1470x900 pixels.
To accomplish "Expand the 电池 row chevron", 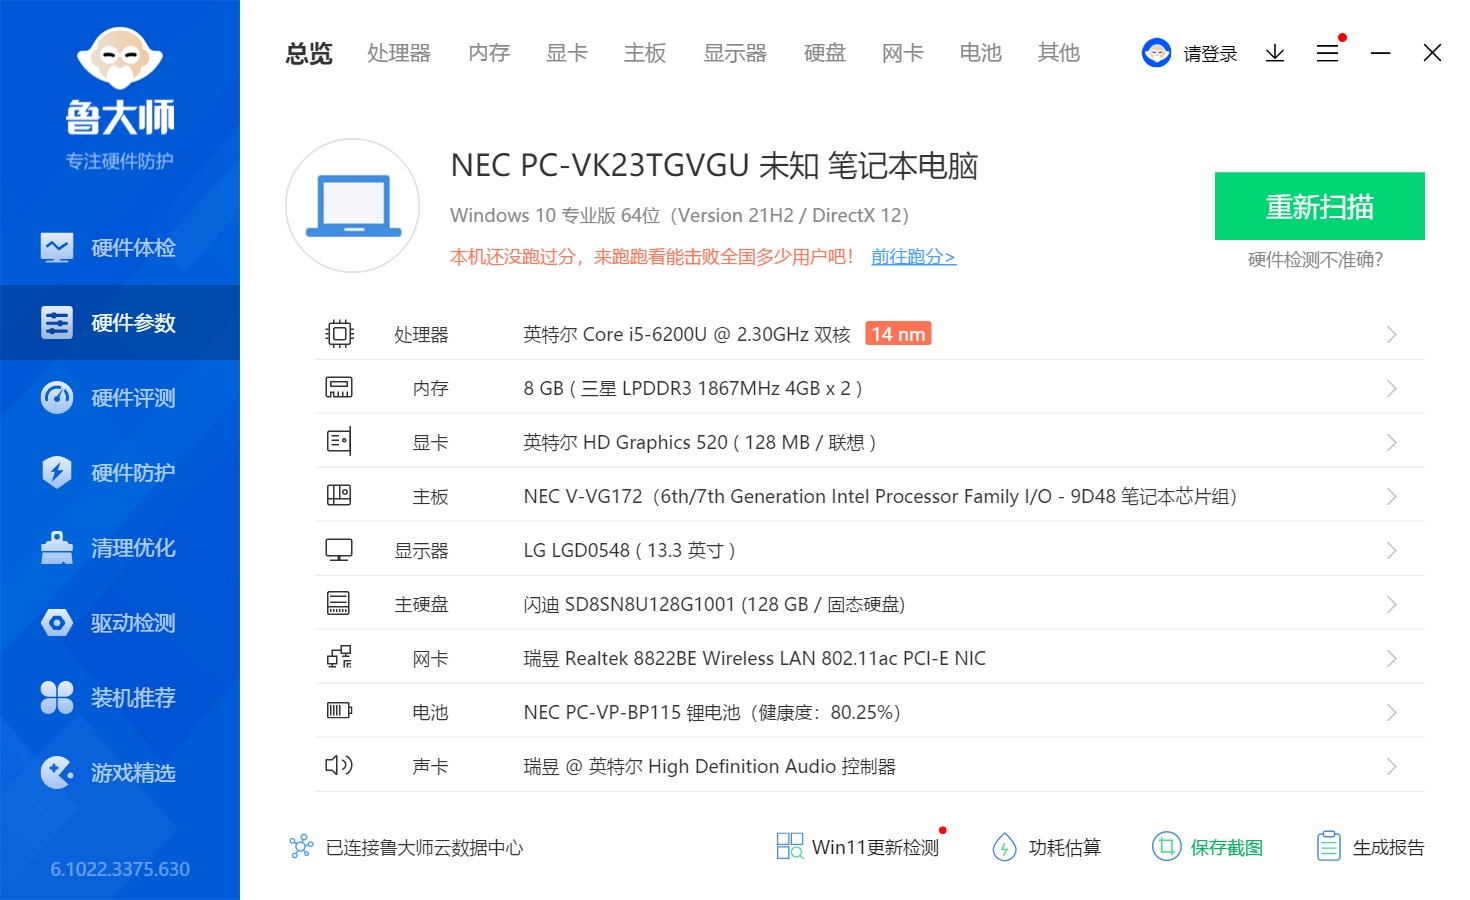I will [1391, 712].
